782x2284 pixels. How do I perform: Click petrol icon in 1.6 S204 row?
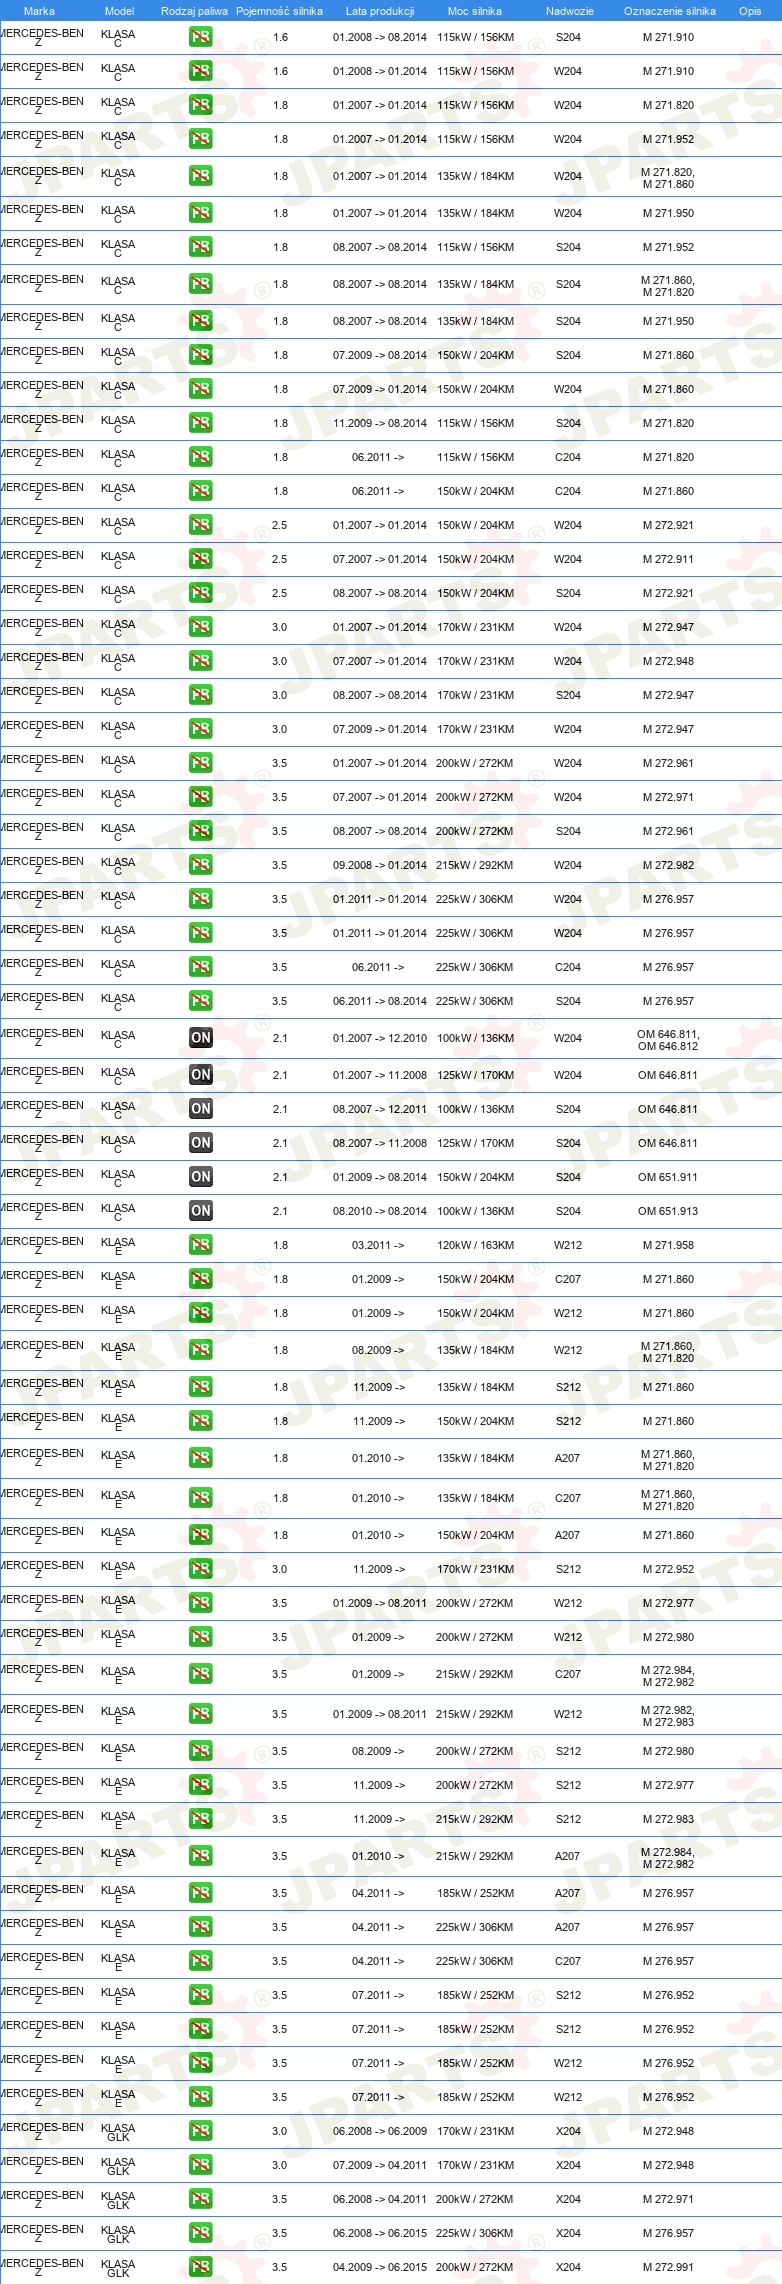pyautogui.click(x=200, y=38)
